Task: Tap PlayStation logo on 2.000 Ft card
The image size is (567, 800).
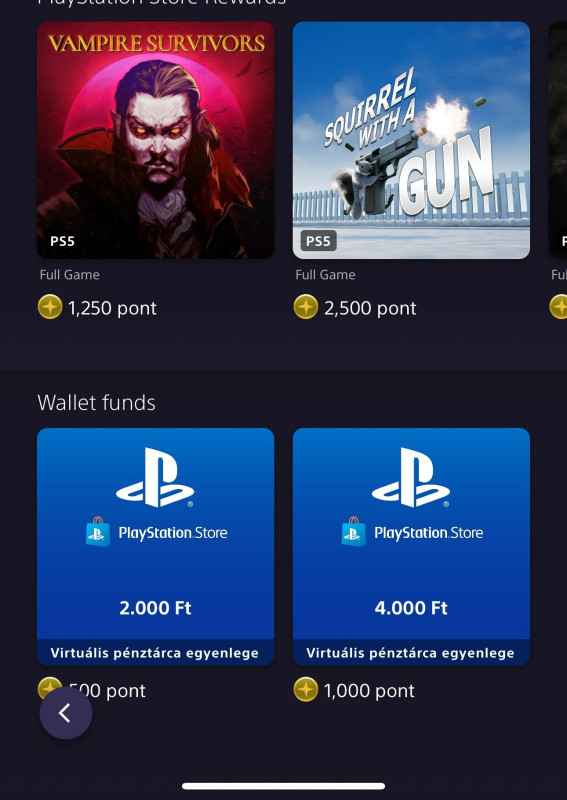Action: (x=155, y=478)
